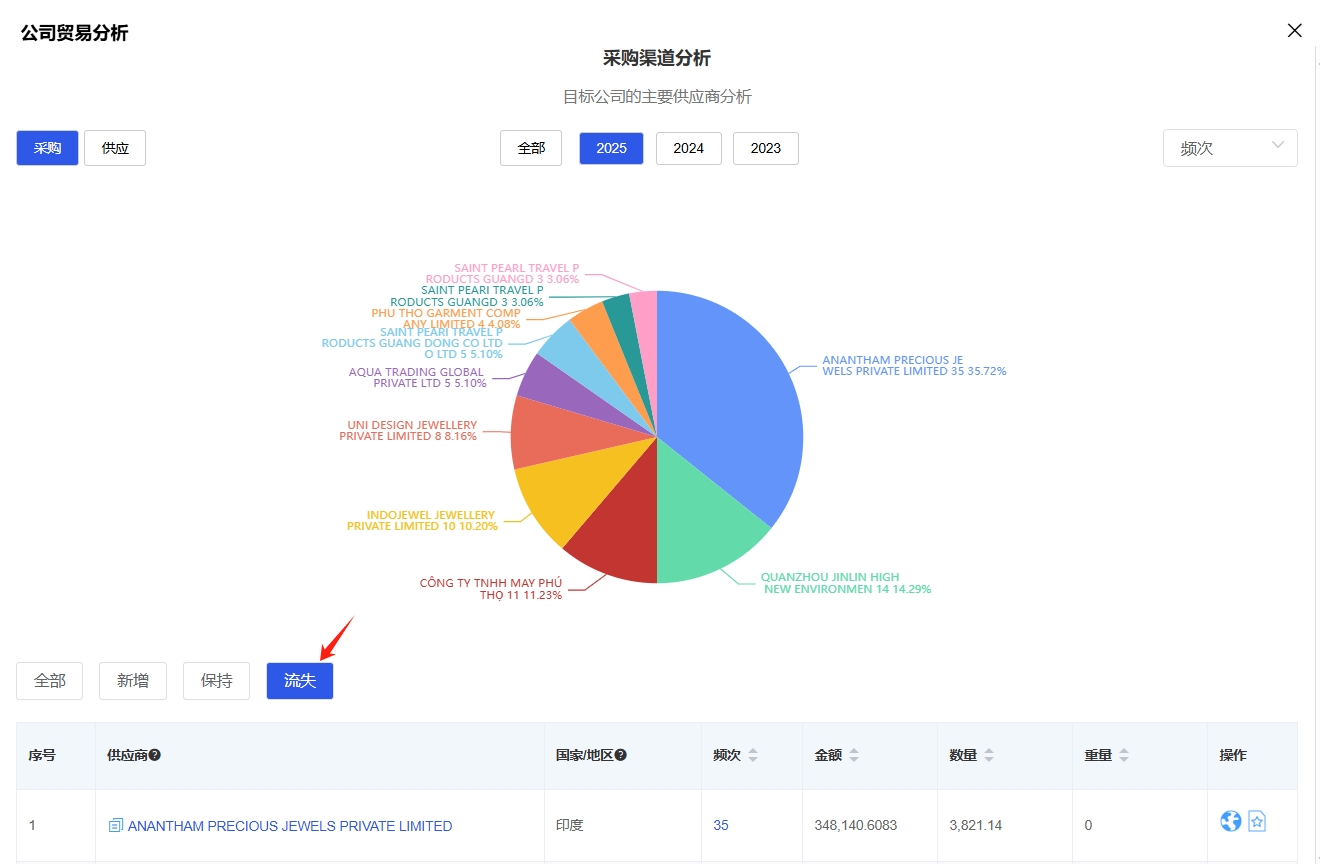
Task: Open ANANTHAM PRECIOUS JEWELS PRIVATE LIMITED supplier link
Action: point(290,826)
